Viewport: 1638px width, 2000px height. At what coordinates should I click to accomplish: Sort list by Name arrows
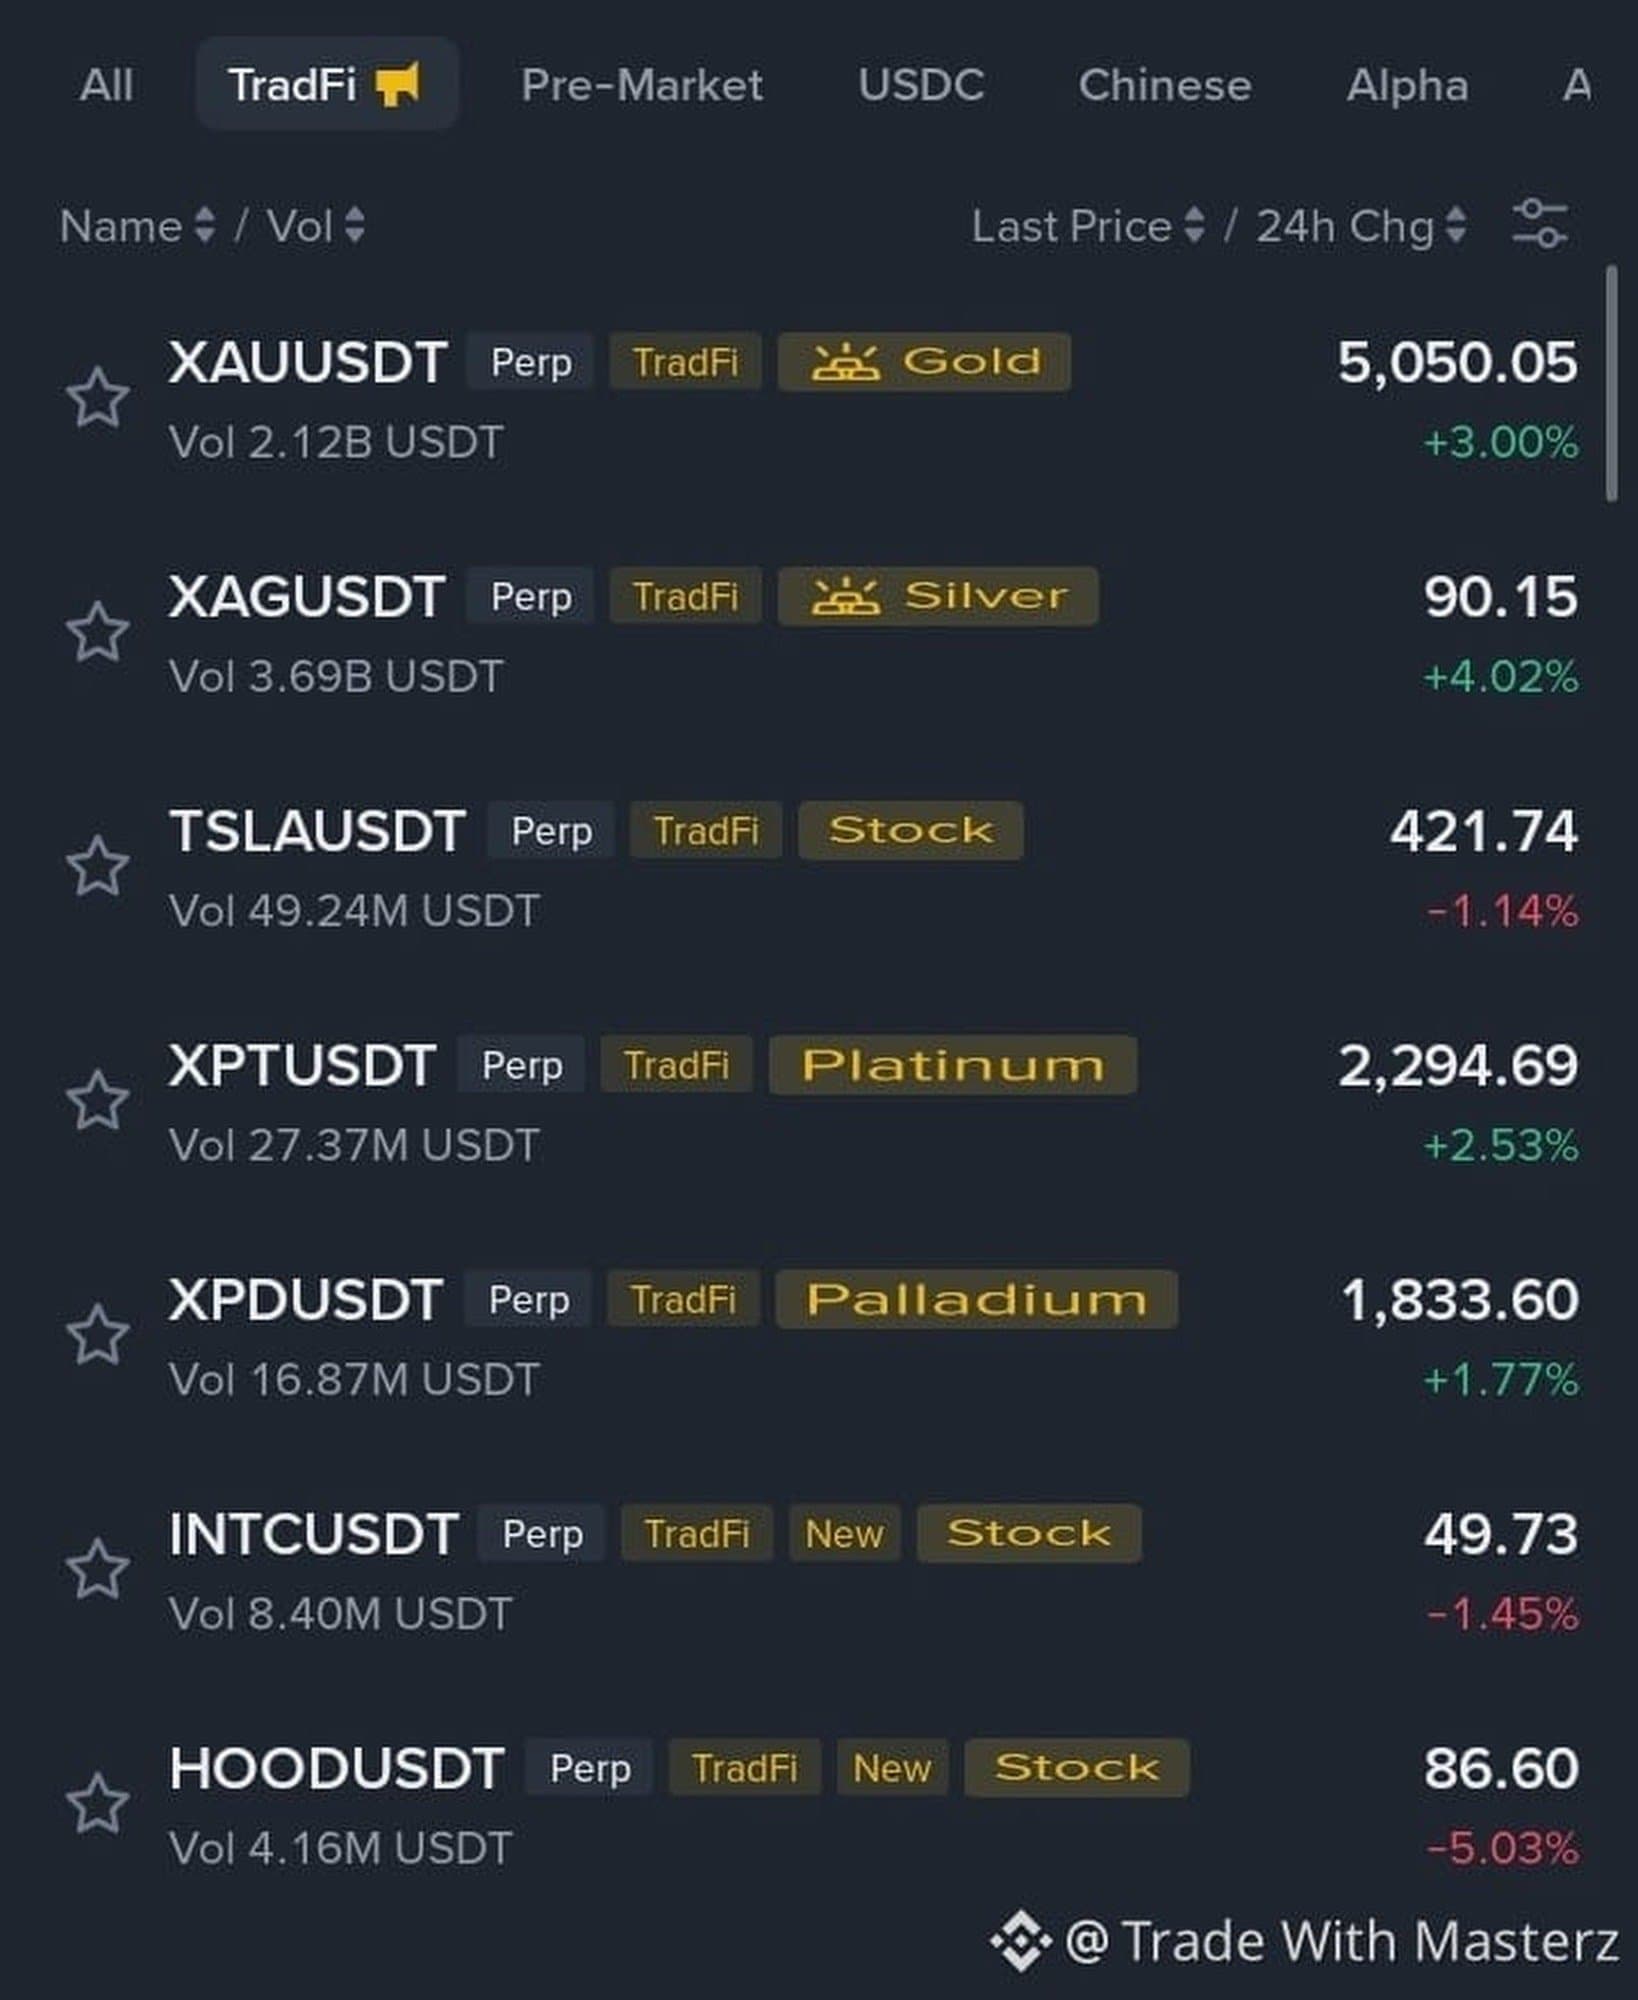point(204,226)
